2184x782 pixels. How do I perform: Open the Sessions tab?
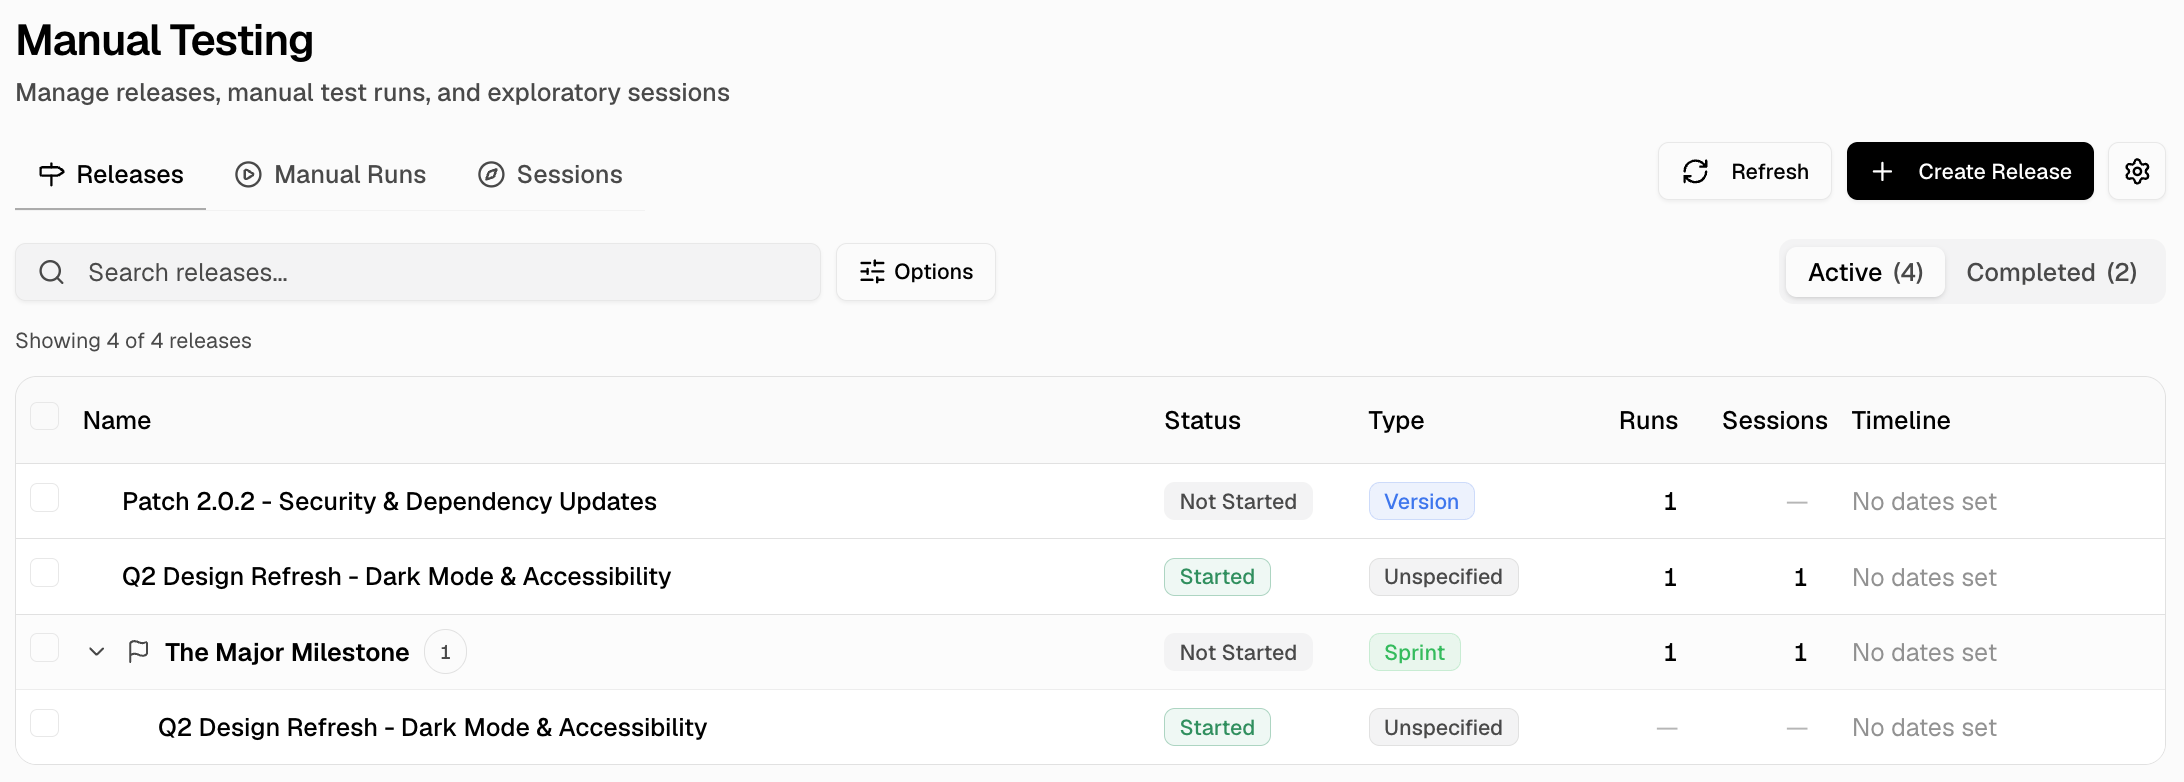tap(550, 174)
